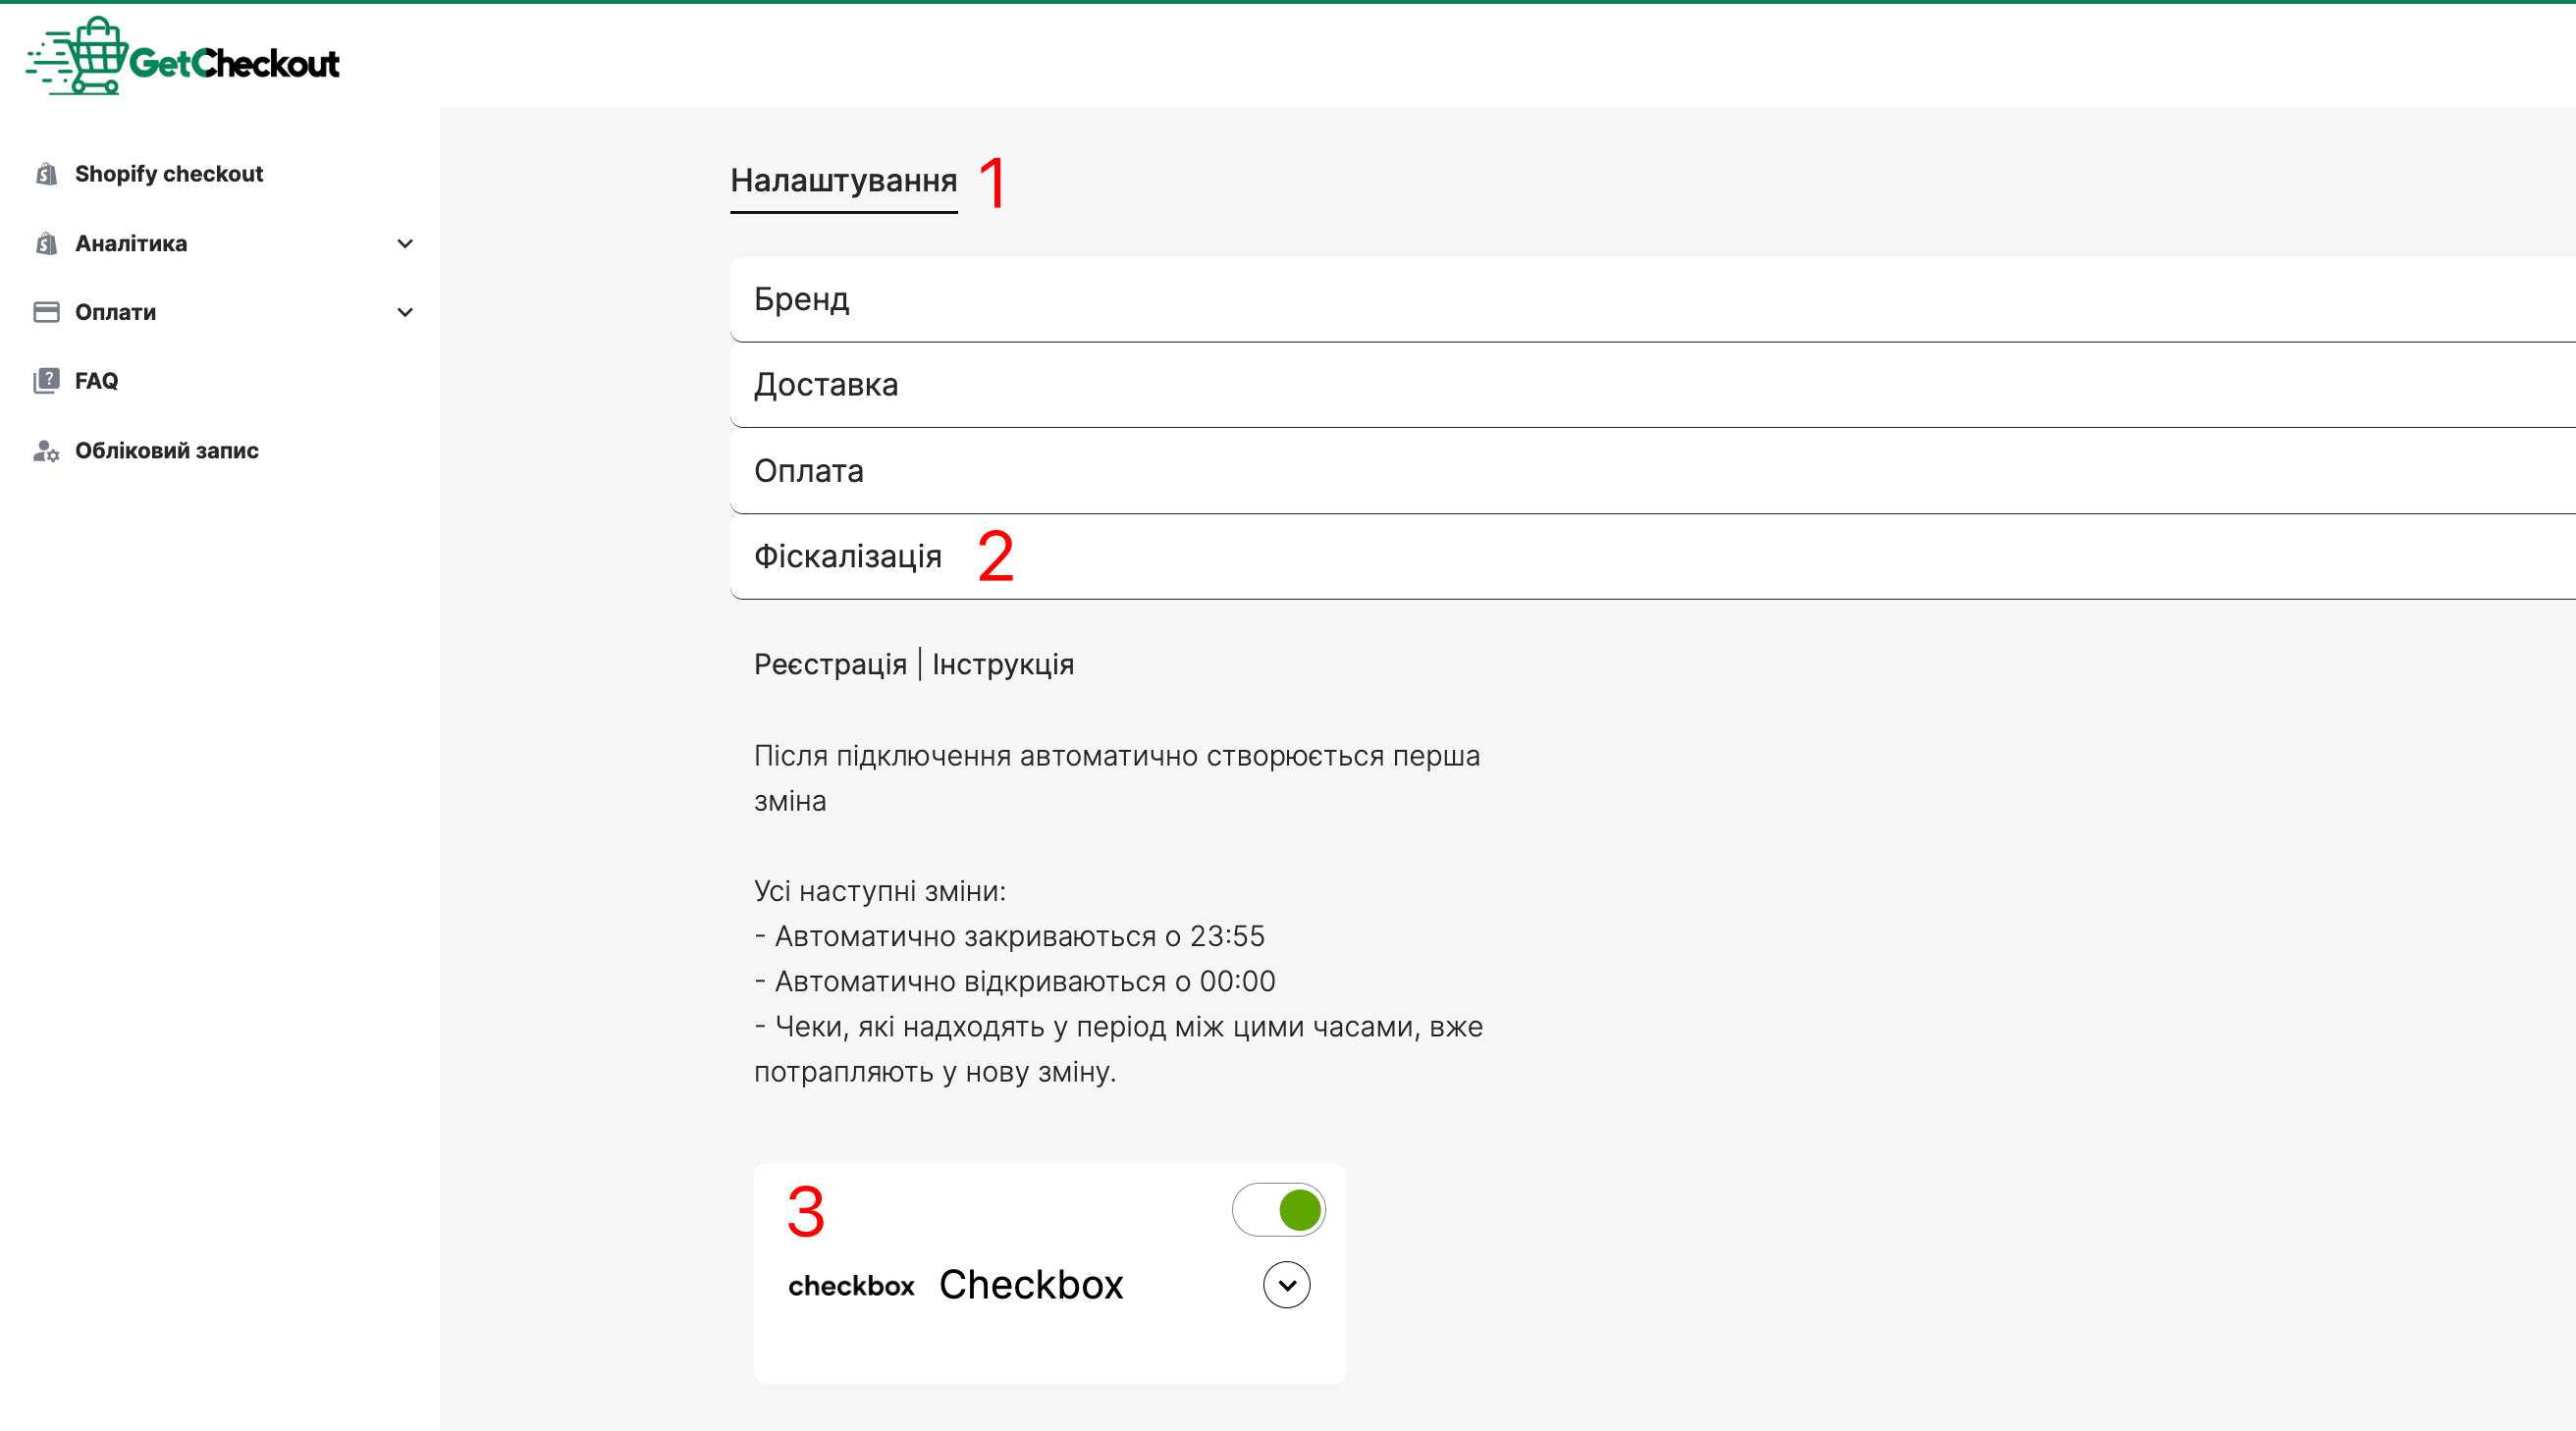Open the Інструкція link

coord(1003,663)
